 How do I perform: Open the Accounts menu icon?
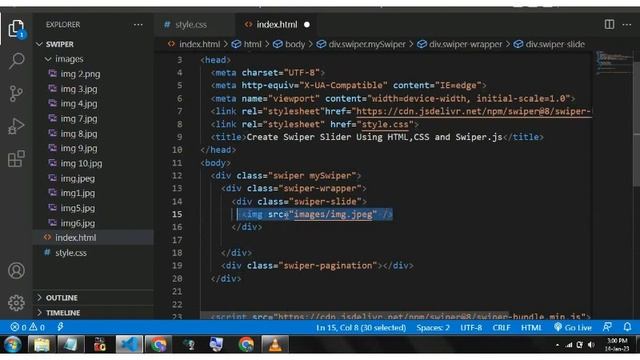click(x=16, y=271)
